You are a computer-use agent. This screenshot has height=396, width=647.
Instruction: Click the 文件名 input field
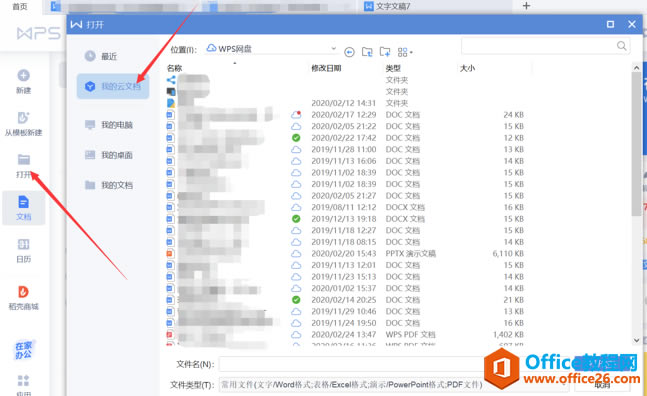351,364
